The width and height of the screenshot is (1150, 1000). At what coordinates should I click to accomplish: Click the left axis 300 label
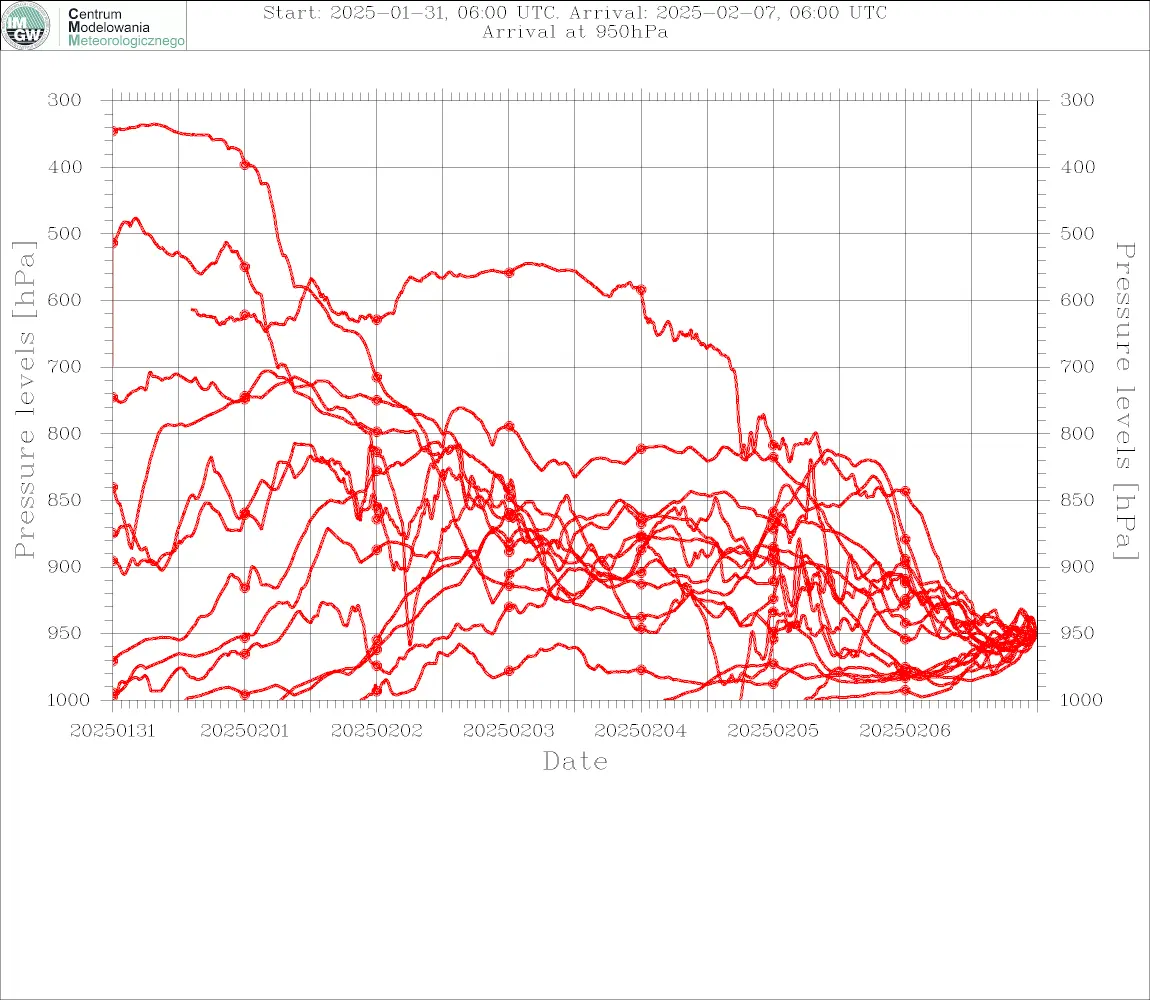pos(65,100)
